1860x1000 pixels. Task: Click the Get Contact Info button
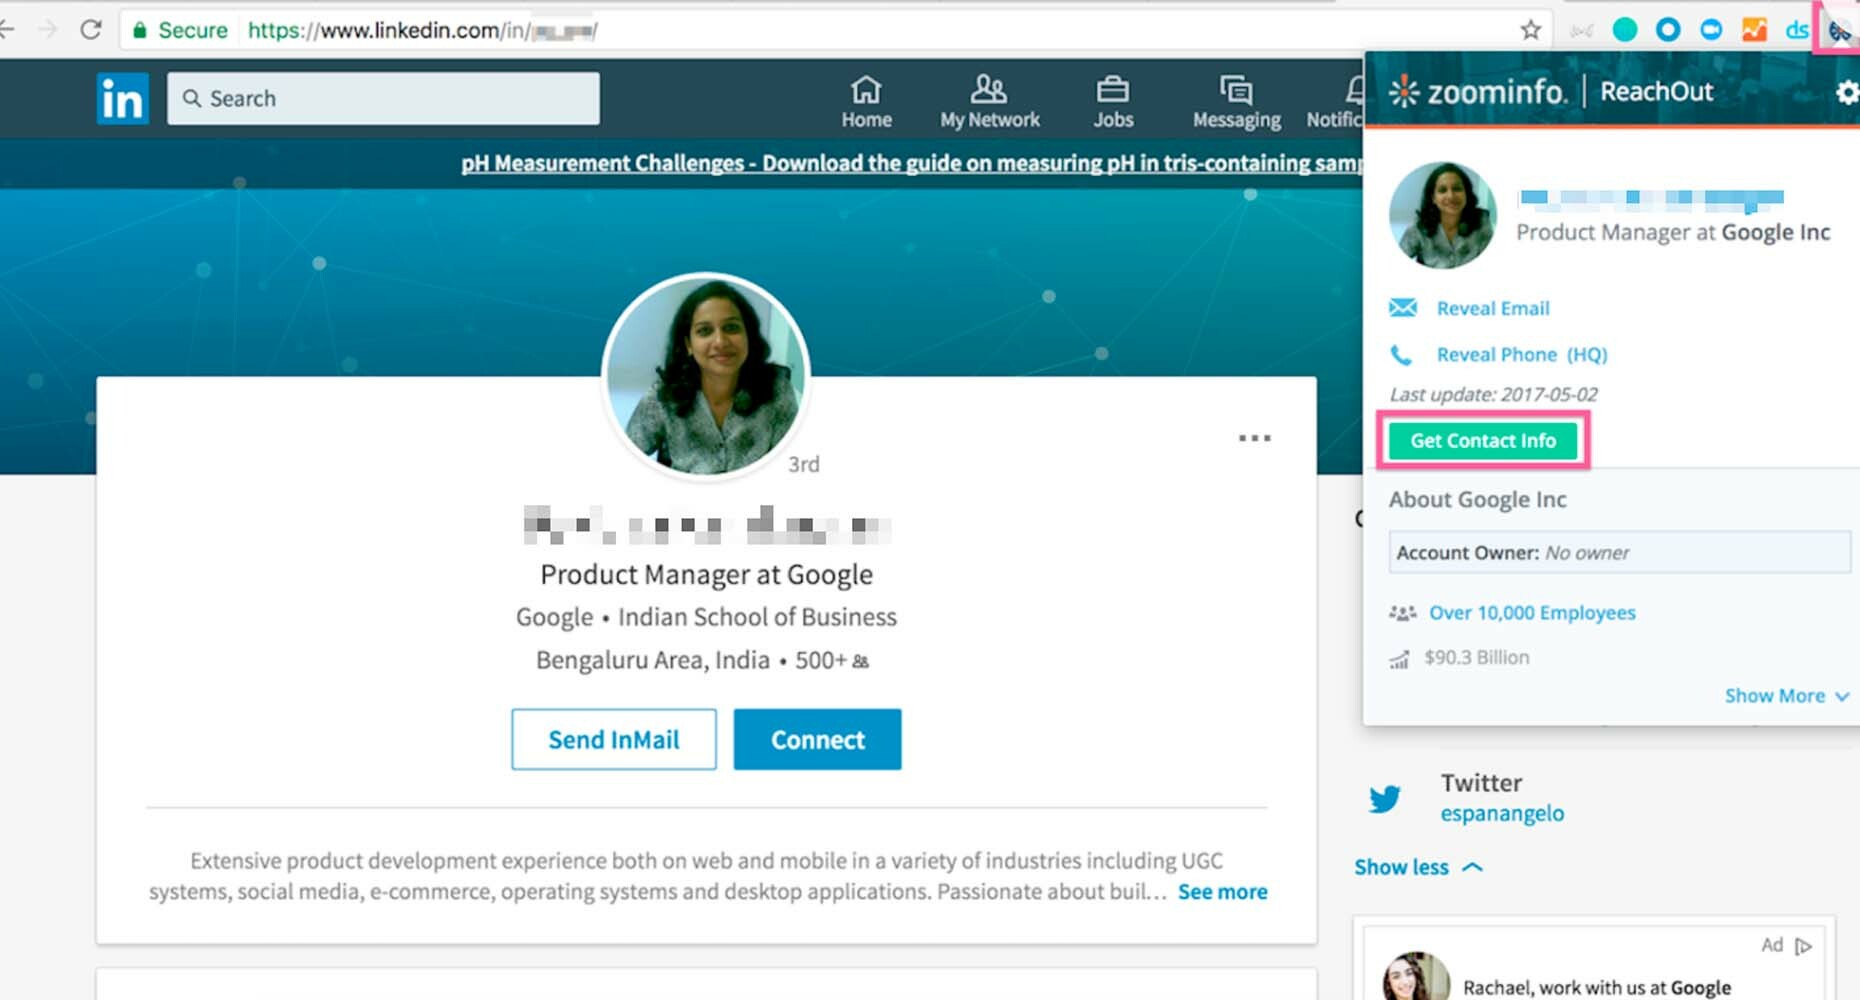(x=1483, y=440)
